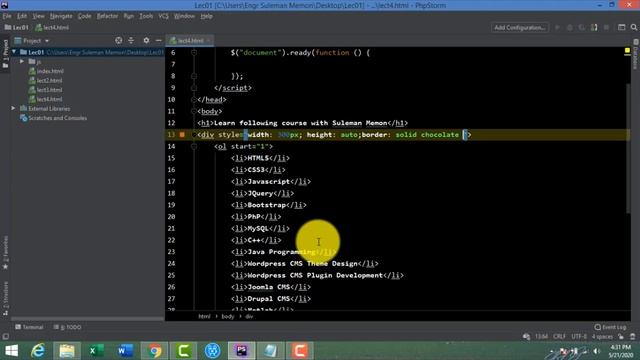Toggle the Structure side tab
Image resolution: width=640 pixels, height=360 pixels.
(x=5, y=298)
